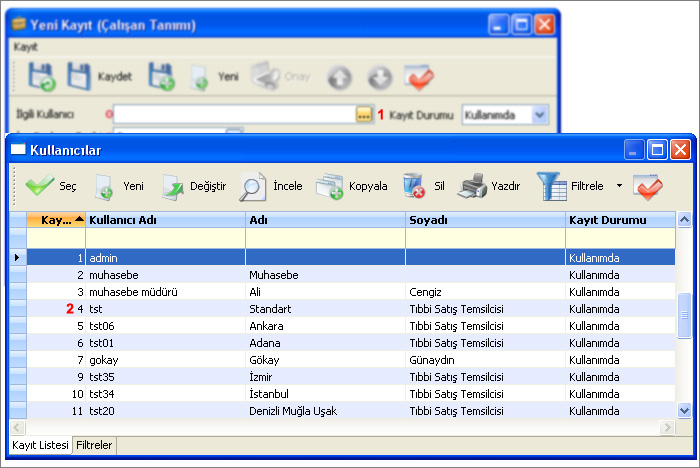Expand the Filtrele dropdown arrow
This screenshot has width=700, height=468.
618,186
